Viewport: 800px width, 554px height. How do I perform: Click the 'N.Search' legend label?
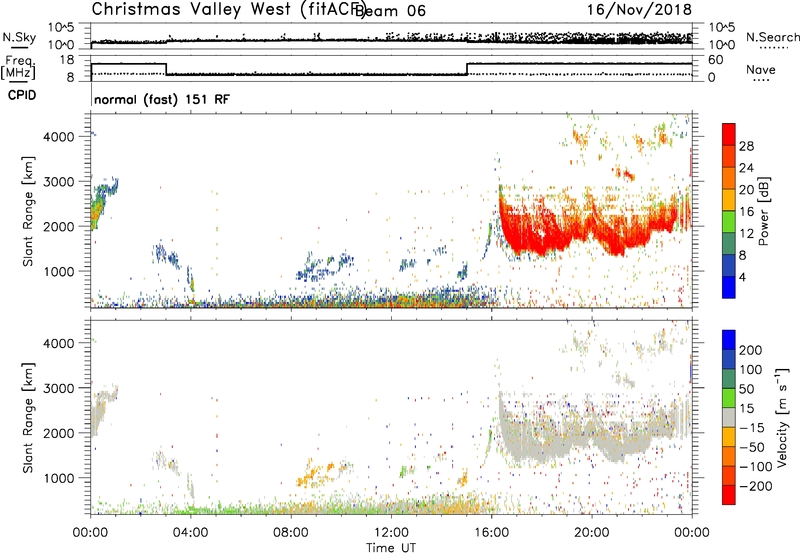point(772,37)
